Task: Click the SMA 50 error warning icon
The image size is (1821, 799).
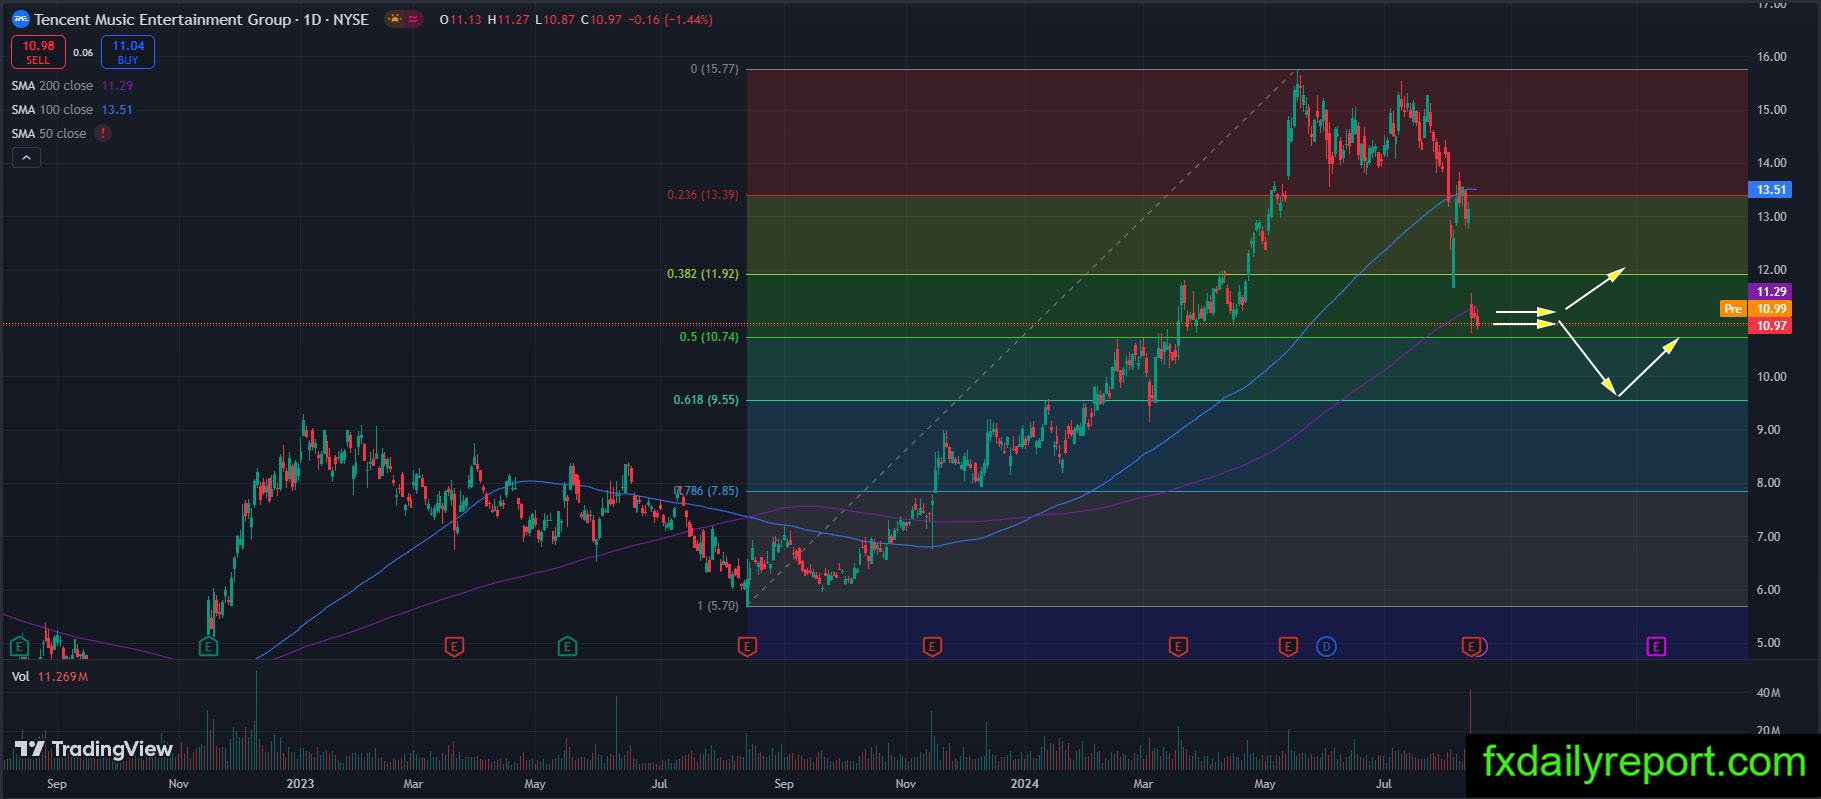Action: (x=103, y=134)
